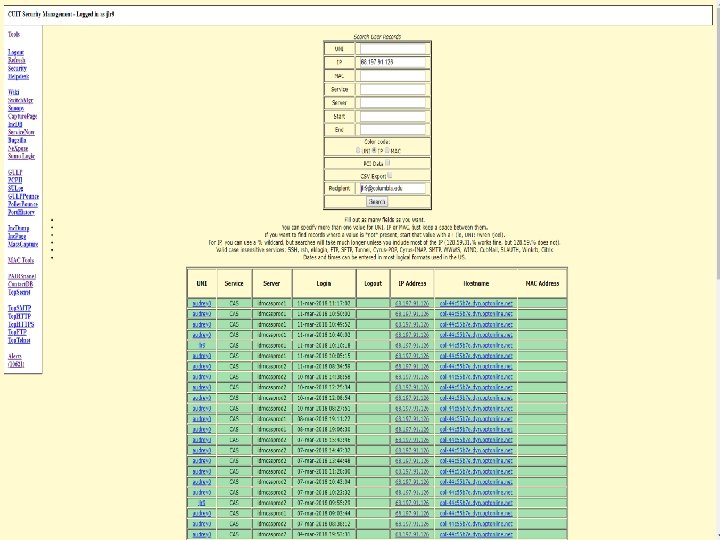
Task: Enable the PCI Data checkbox
Action: pyautogui.click(x=387, y=163)
